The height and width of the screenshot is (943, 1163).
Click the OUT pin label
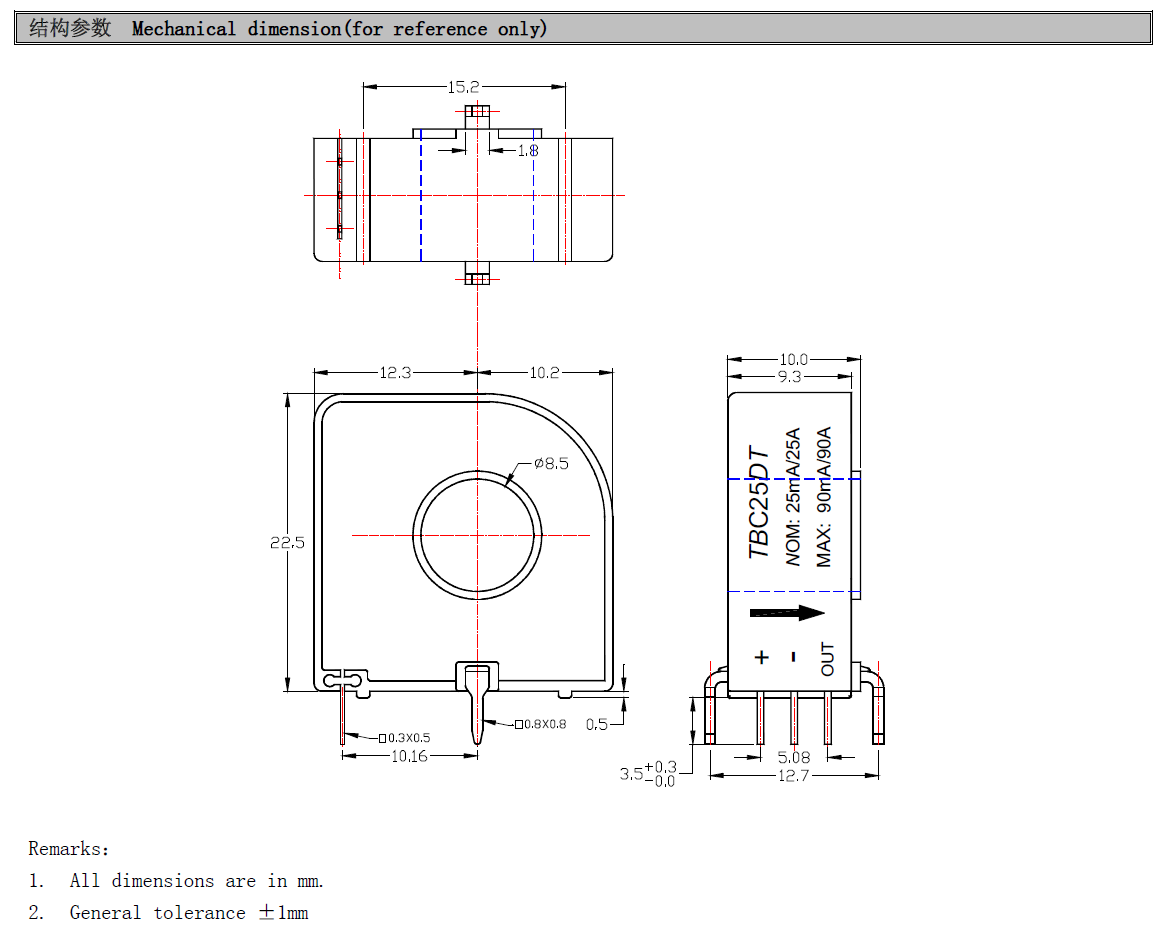tap(827, 658)
